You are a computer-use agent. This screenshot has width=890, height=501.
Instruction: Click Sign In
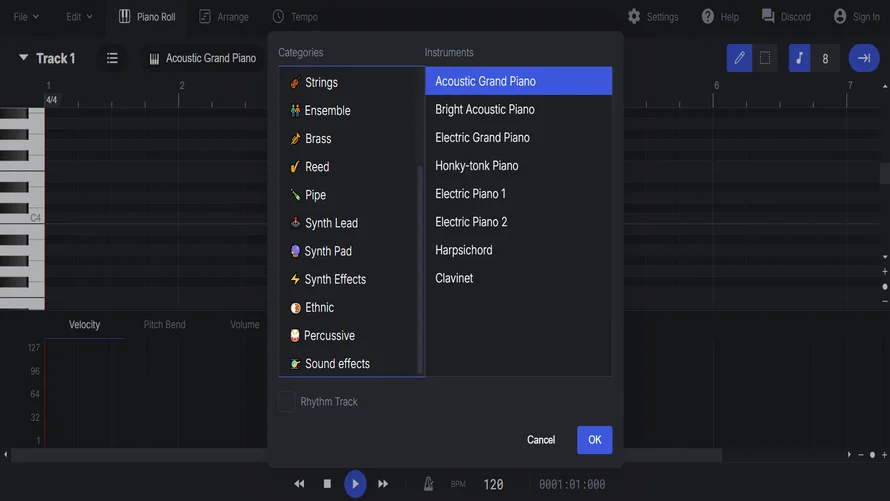(x=857, y=16)
